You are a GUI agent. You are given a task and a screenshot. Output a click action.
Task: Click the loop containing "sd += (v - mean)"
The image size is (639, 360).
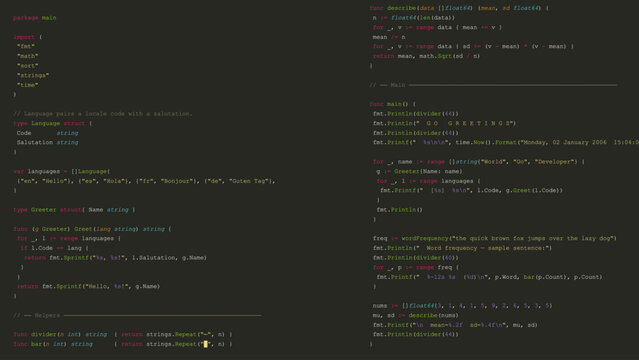click(x=473, y=46)
